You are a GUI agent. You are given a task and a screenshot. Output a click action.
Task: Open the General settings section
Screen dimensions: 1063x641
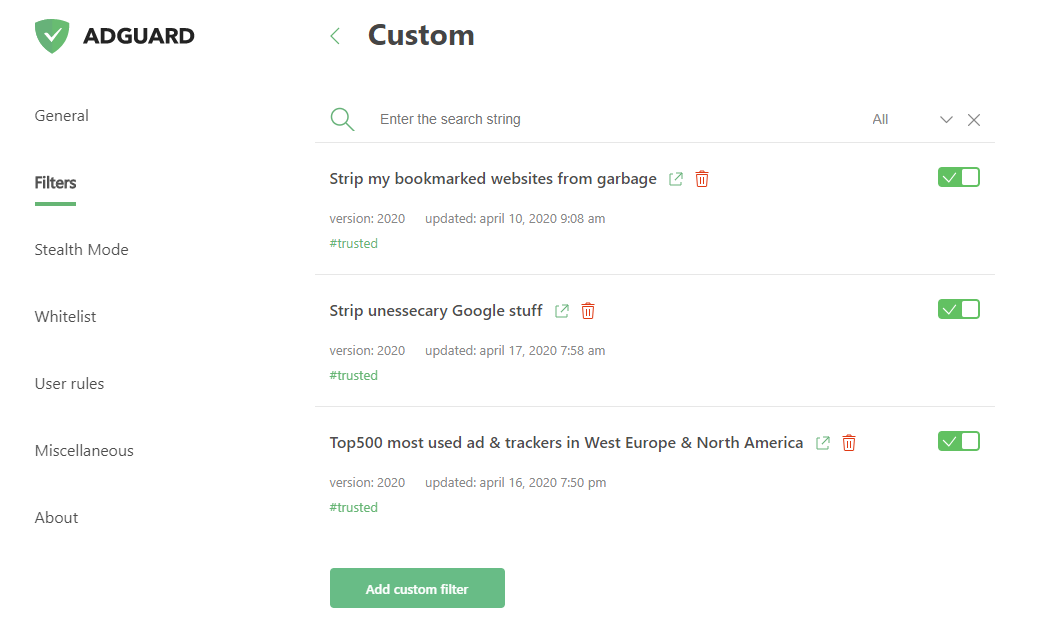coord(62,116)
